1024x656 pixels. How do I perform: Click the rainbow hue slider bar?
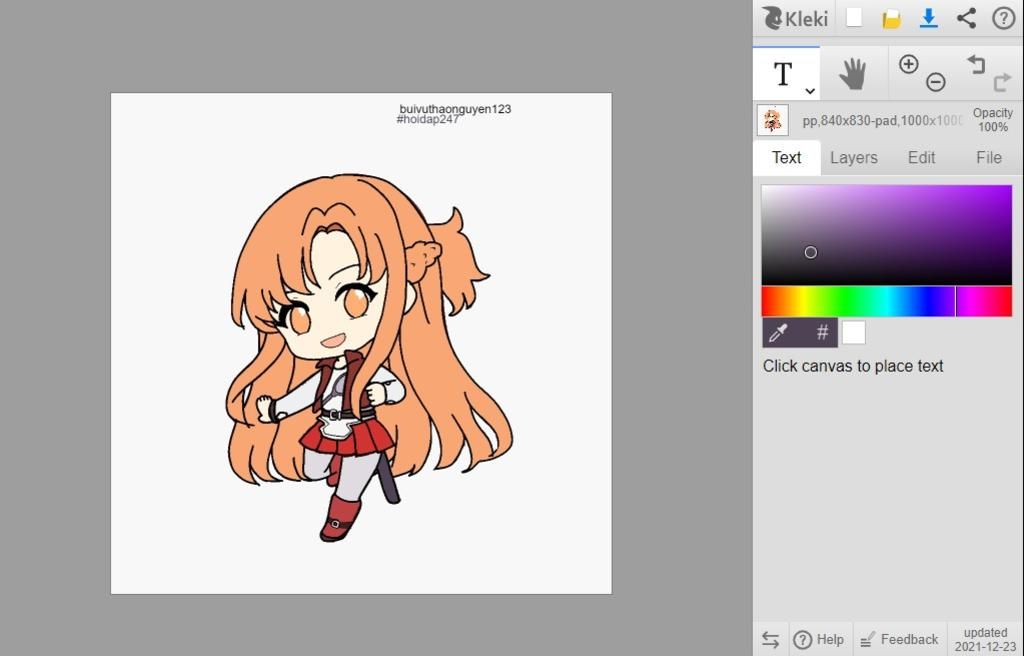click(x=886, y=301)
